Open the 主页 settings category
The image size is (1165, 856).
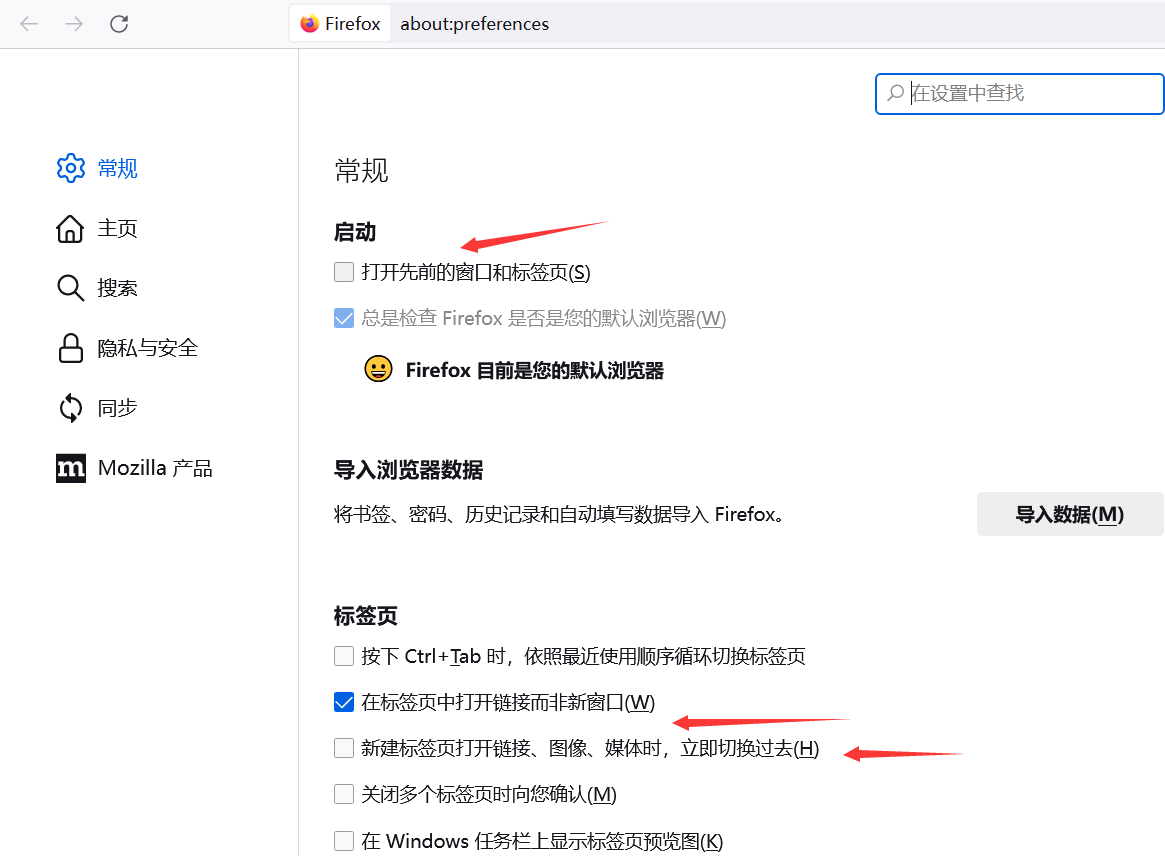click(117, 228)
